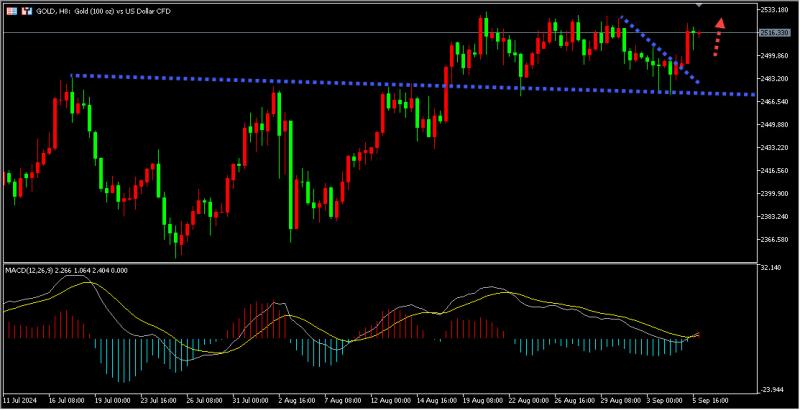The image size is (800, 410).
Task: Click the '26 Aug 16:00' time label
Action: pos(576,400)
